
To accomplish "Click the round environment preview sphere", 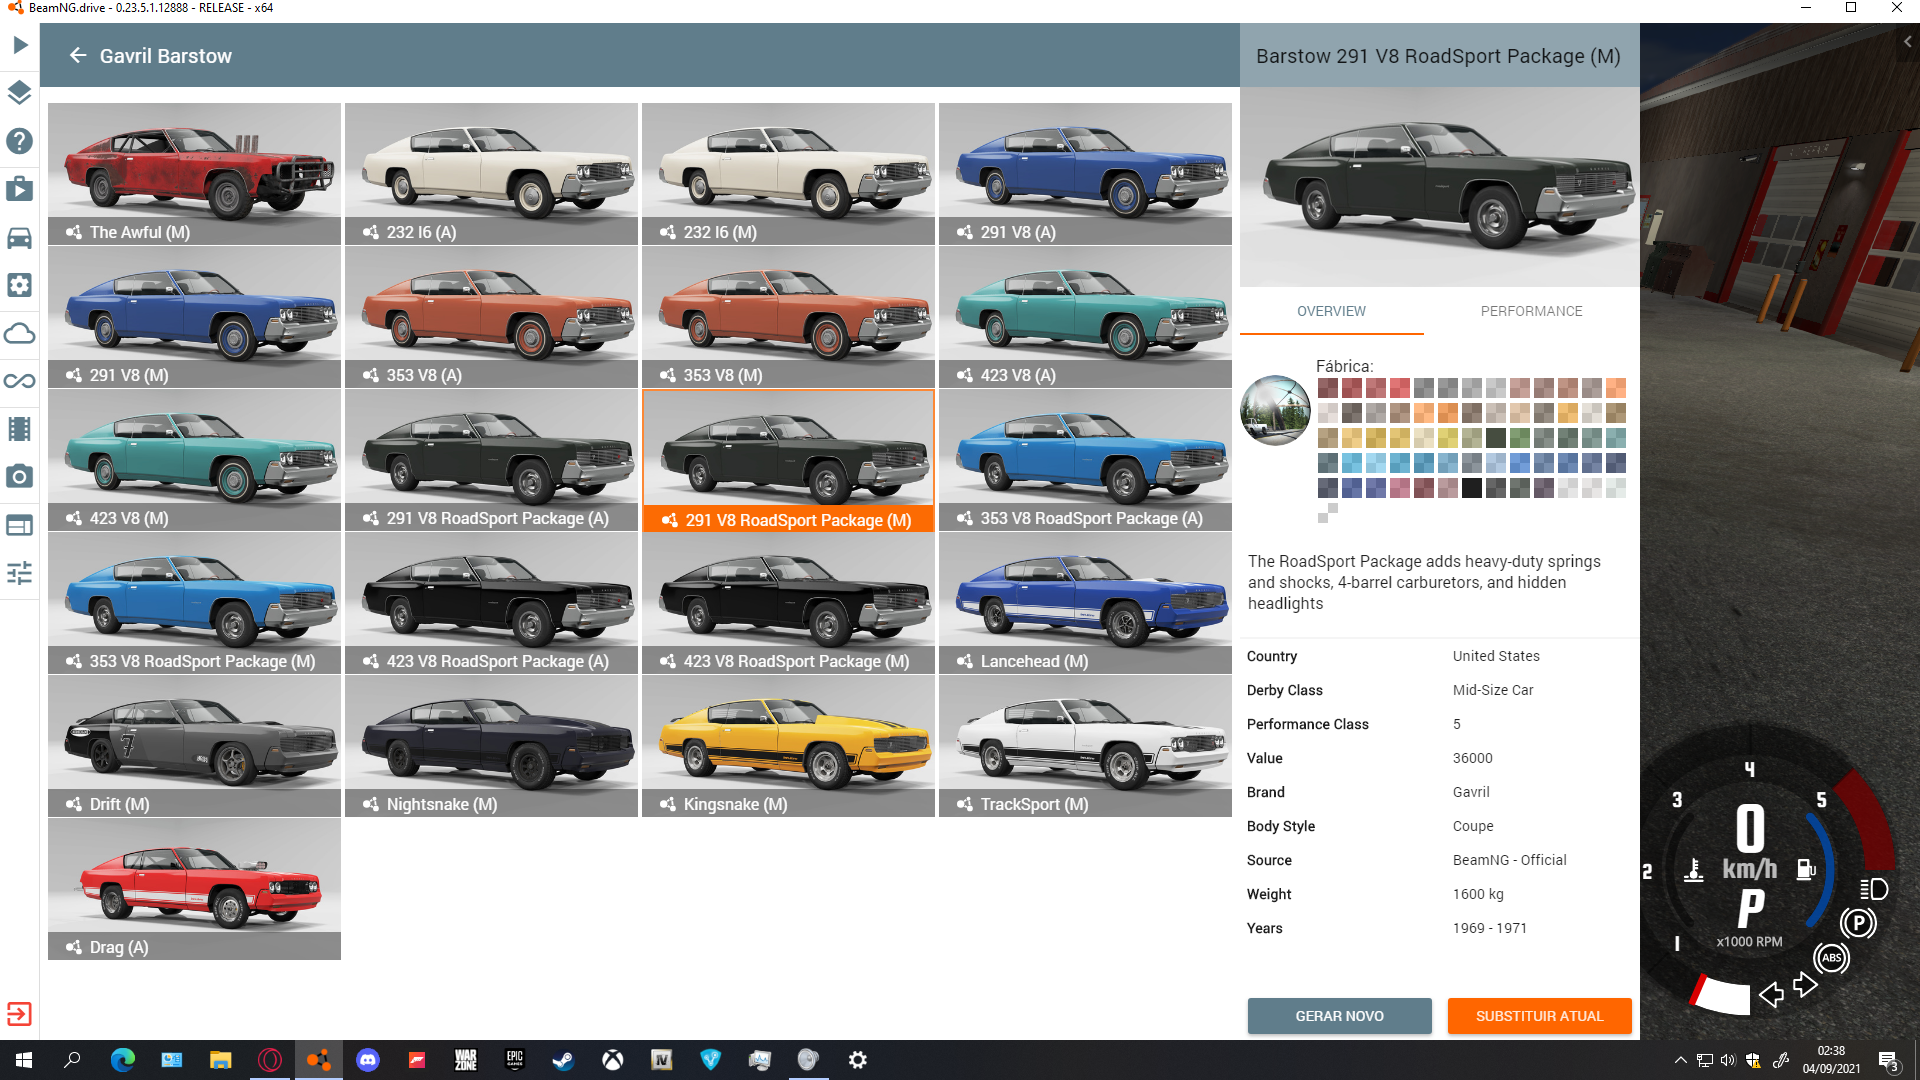I will [x=1275, y=411].
